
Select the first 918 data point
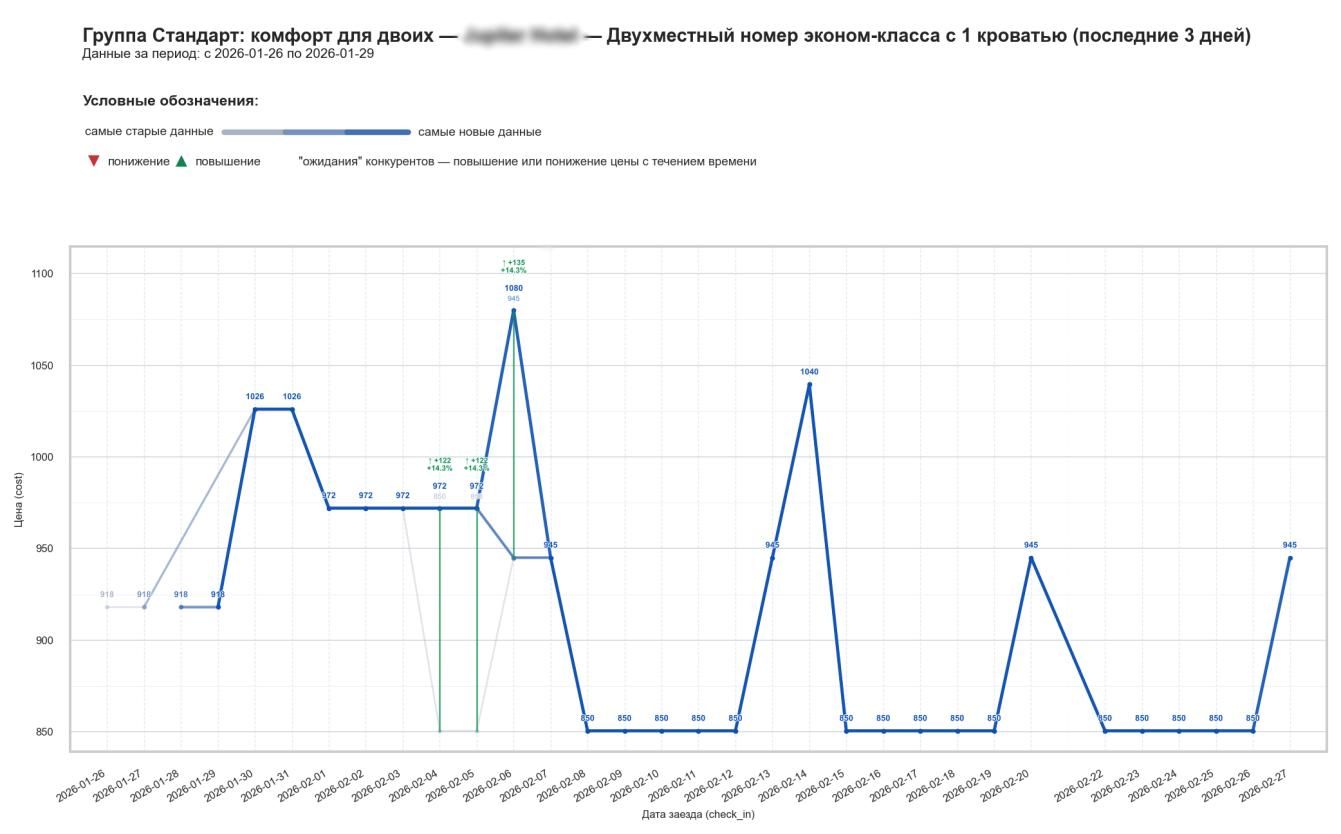pyautogui.click(x=106, y=605)
